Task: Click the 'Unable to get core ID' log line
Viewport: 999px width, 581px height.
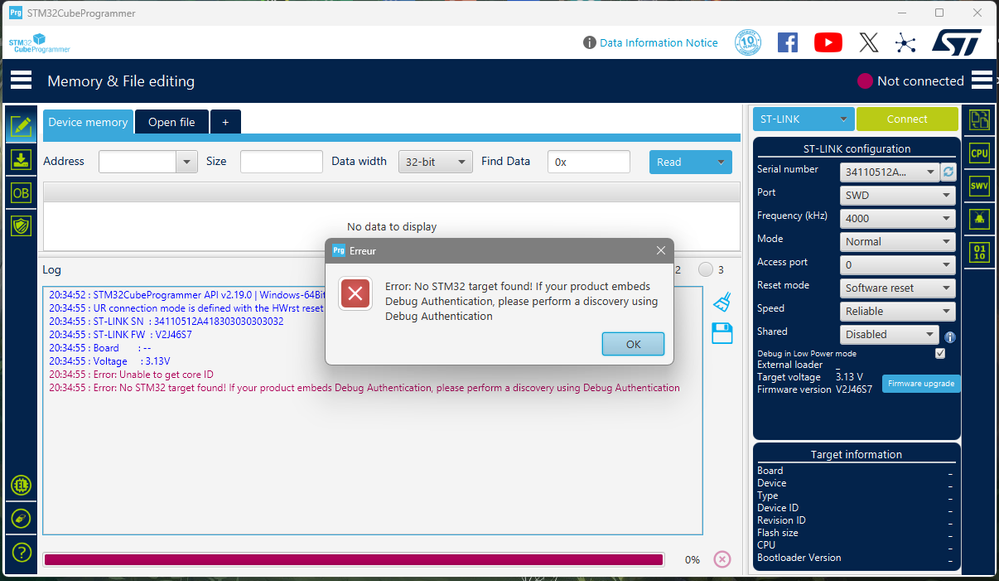Action: [131, 375]
